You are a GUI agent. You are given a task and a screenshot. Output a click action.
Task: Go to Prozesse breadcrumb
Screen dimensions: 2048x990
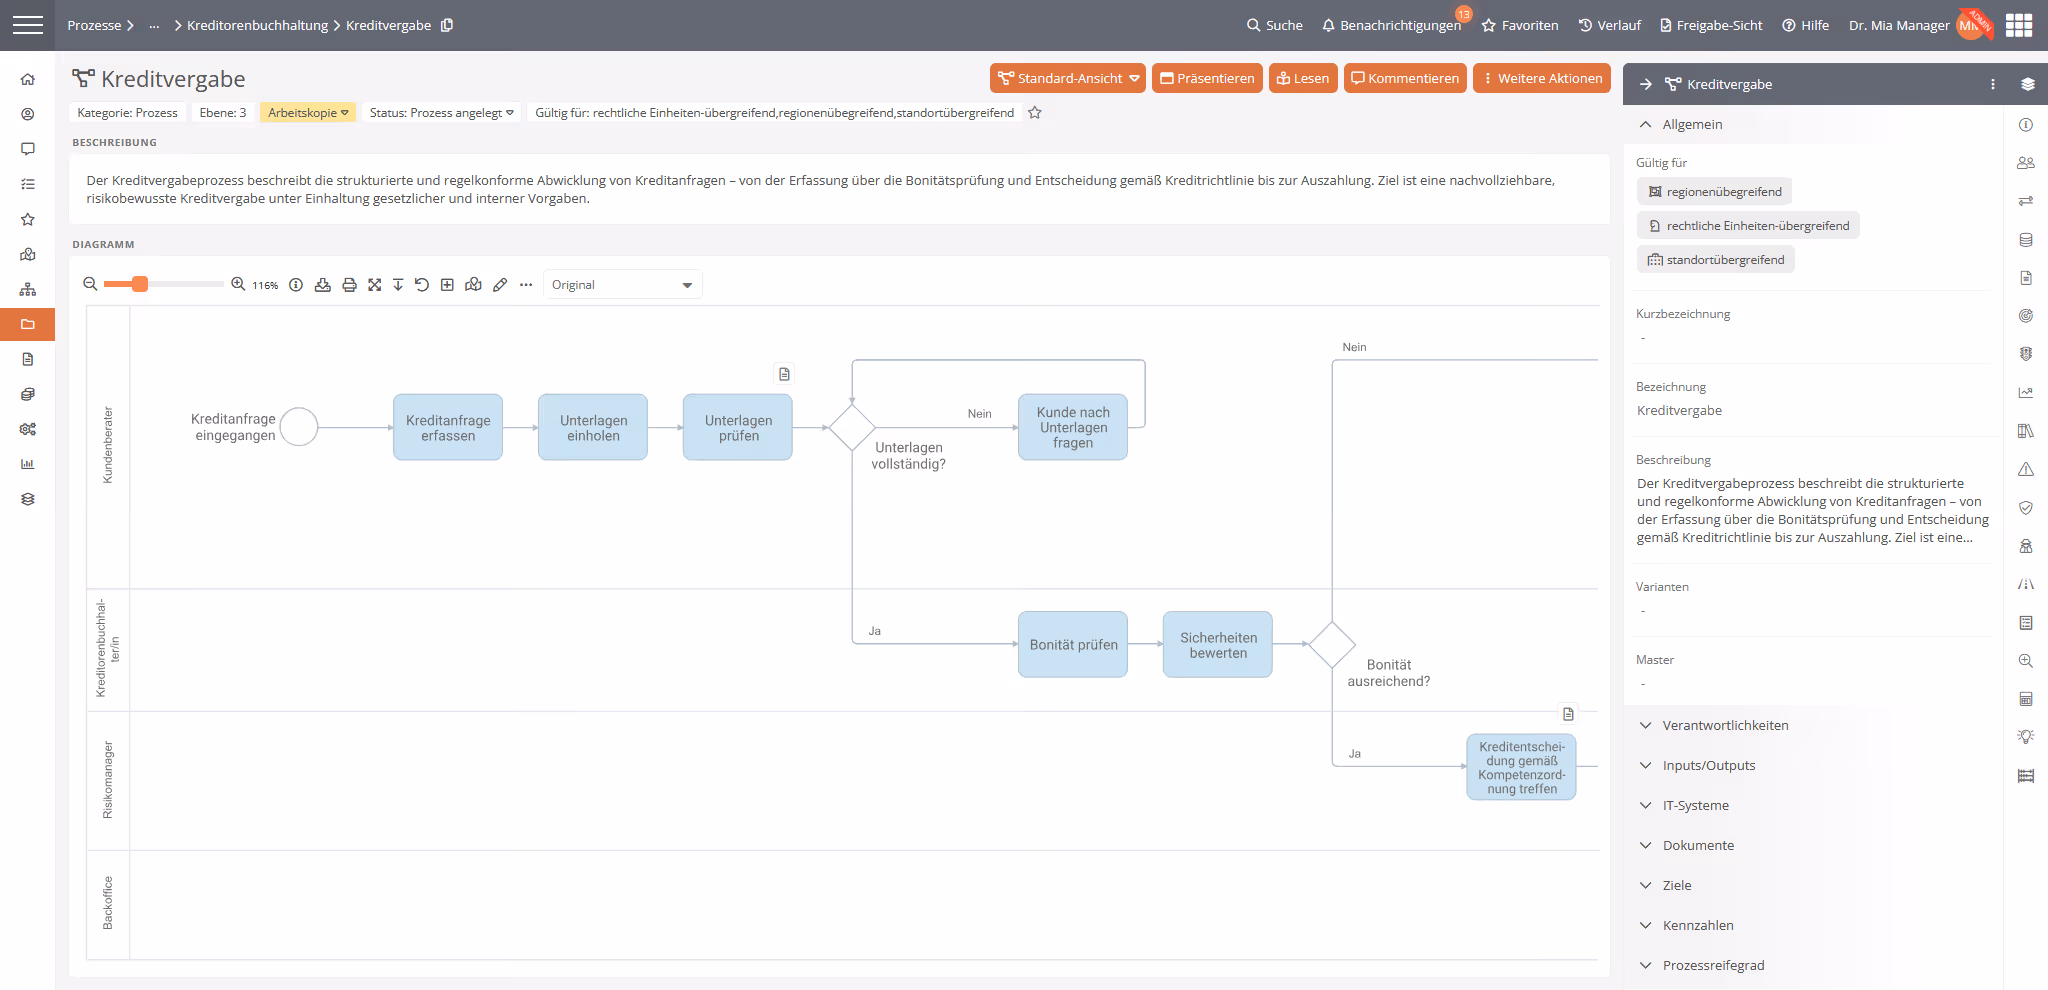click(94, 25)
